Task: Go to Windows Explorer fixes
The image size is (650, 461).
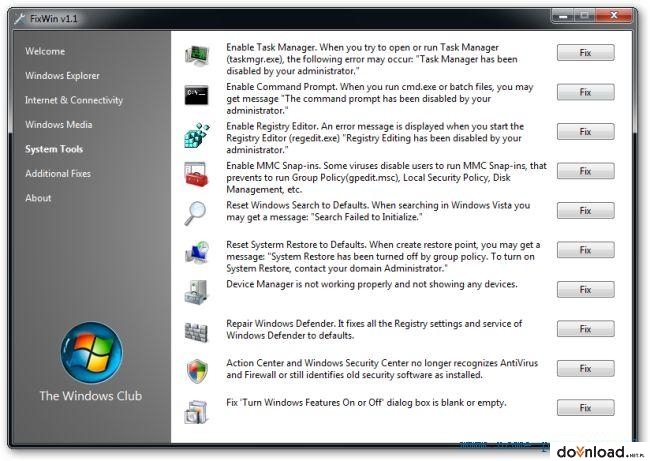Action: (x=63, y=76)
